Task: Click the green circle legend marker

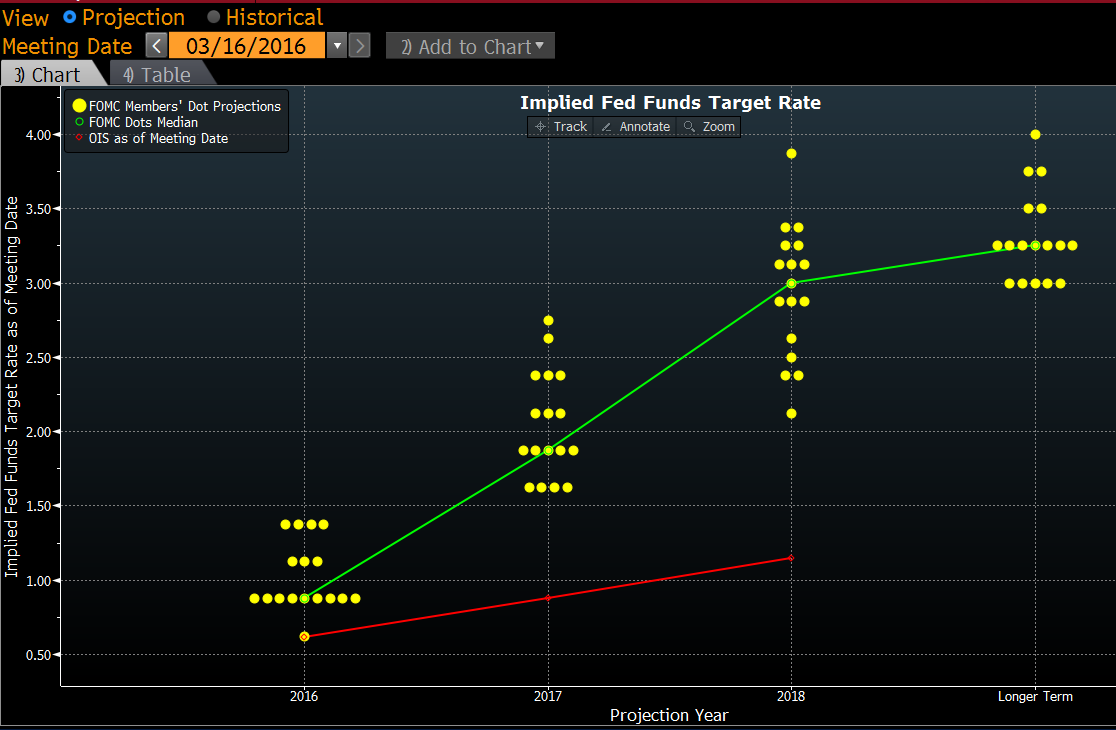Action: [x=79, y=122]
